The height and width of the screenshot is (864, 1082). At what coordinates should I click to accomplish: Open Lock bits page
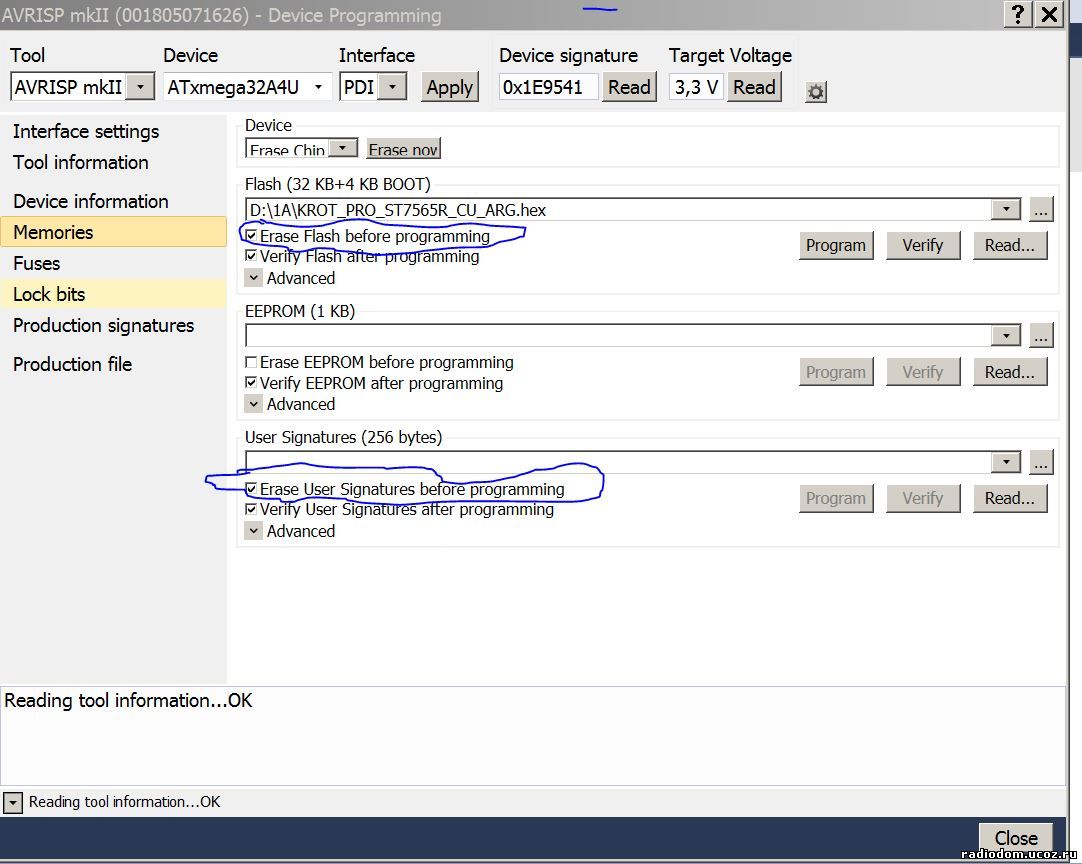[x=113, y=294]
